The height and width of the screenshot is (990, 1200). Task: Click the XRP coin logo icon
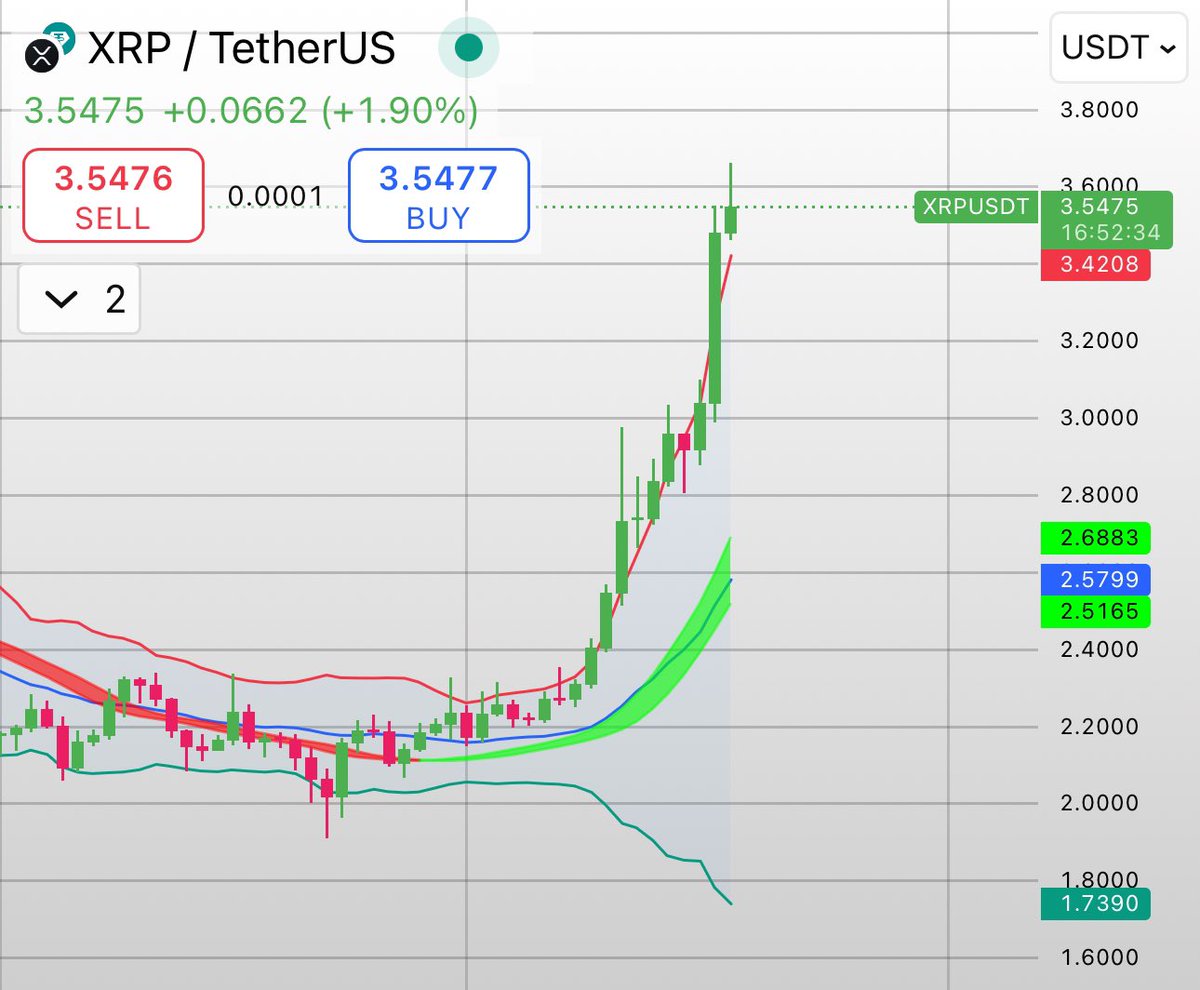click(42, 53)
